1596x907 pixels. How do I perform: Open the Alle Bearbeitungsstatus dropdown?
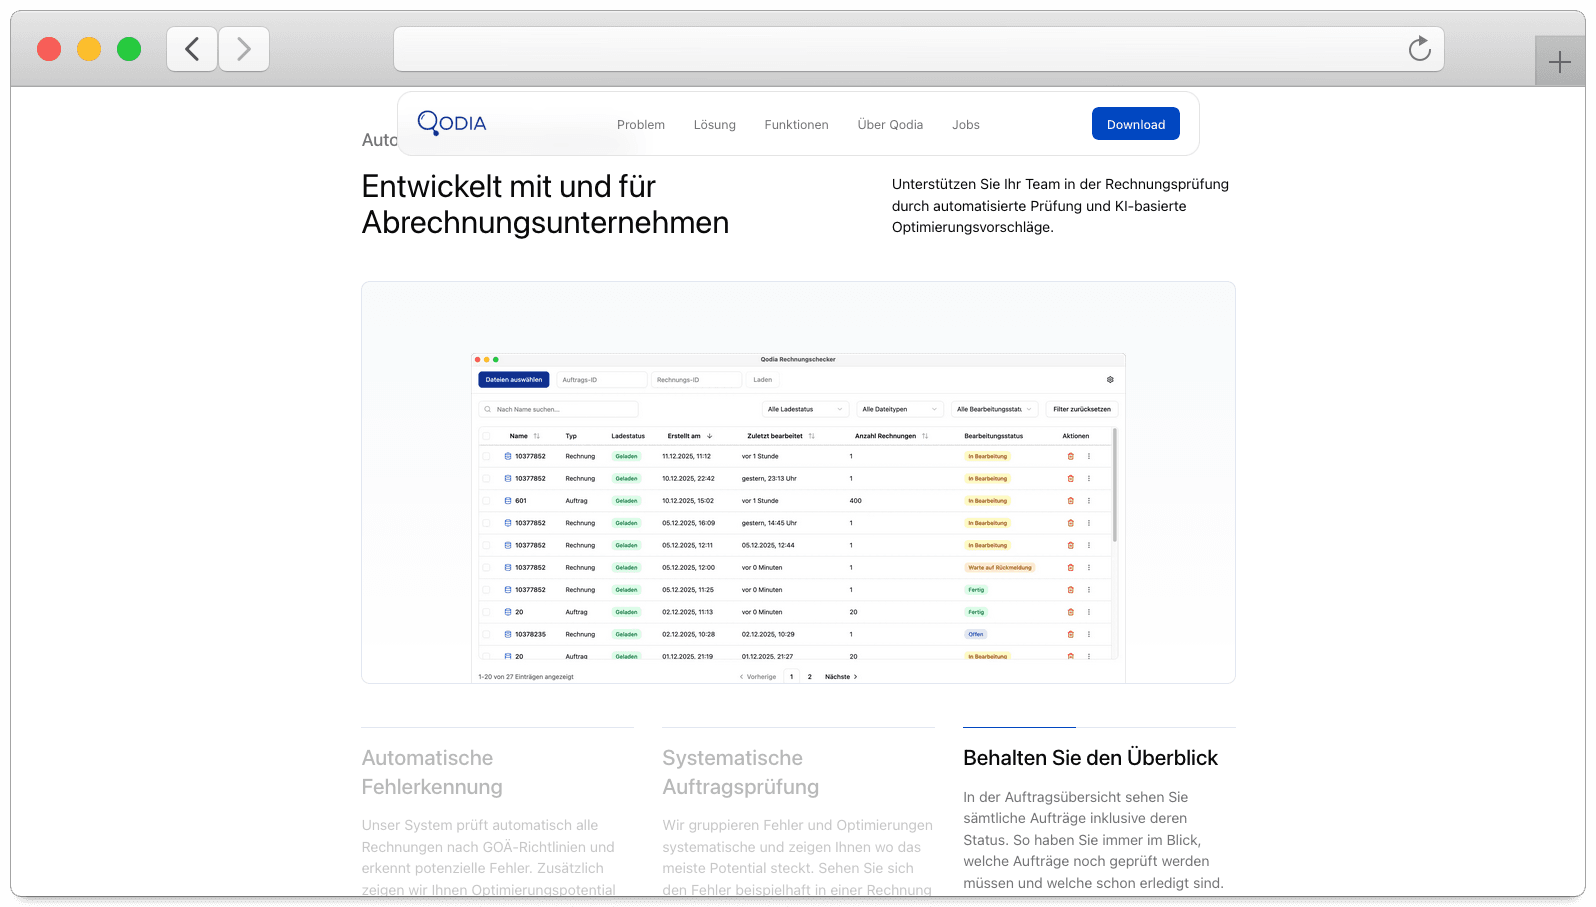click(994, 409)
